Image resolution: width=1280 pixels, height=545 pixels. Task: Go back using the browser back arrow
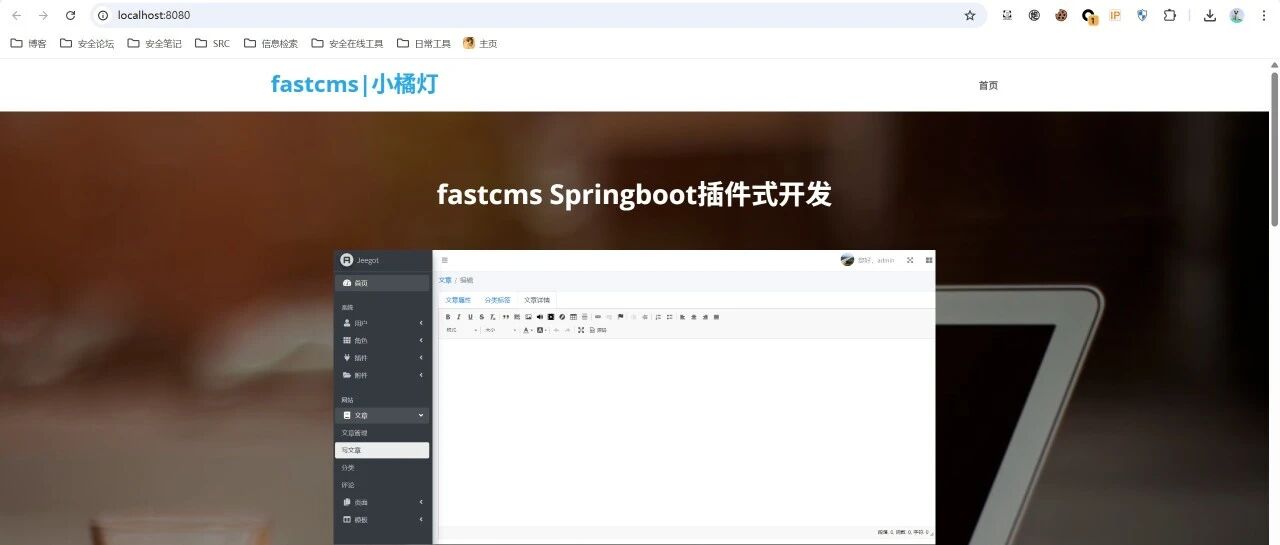pos(16,15)
